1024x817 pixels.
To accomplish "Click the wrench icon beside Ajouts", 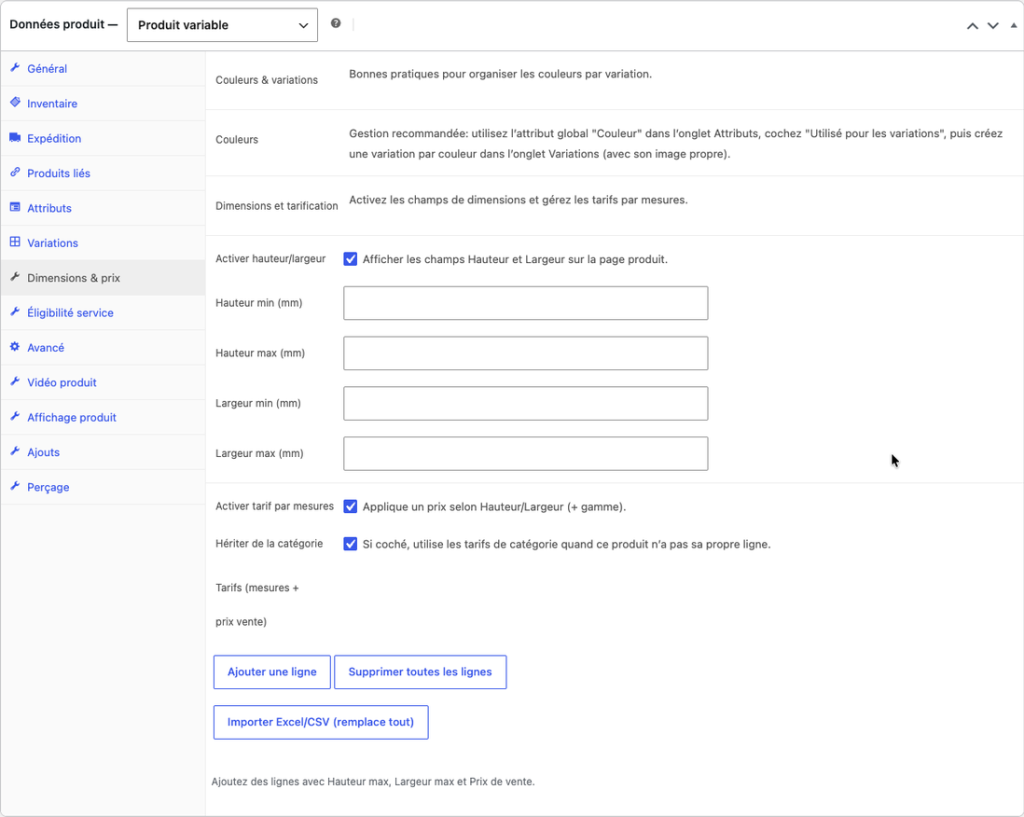I will (15, 451).
